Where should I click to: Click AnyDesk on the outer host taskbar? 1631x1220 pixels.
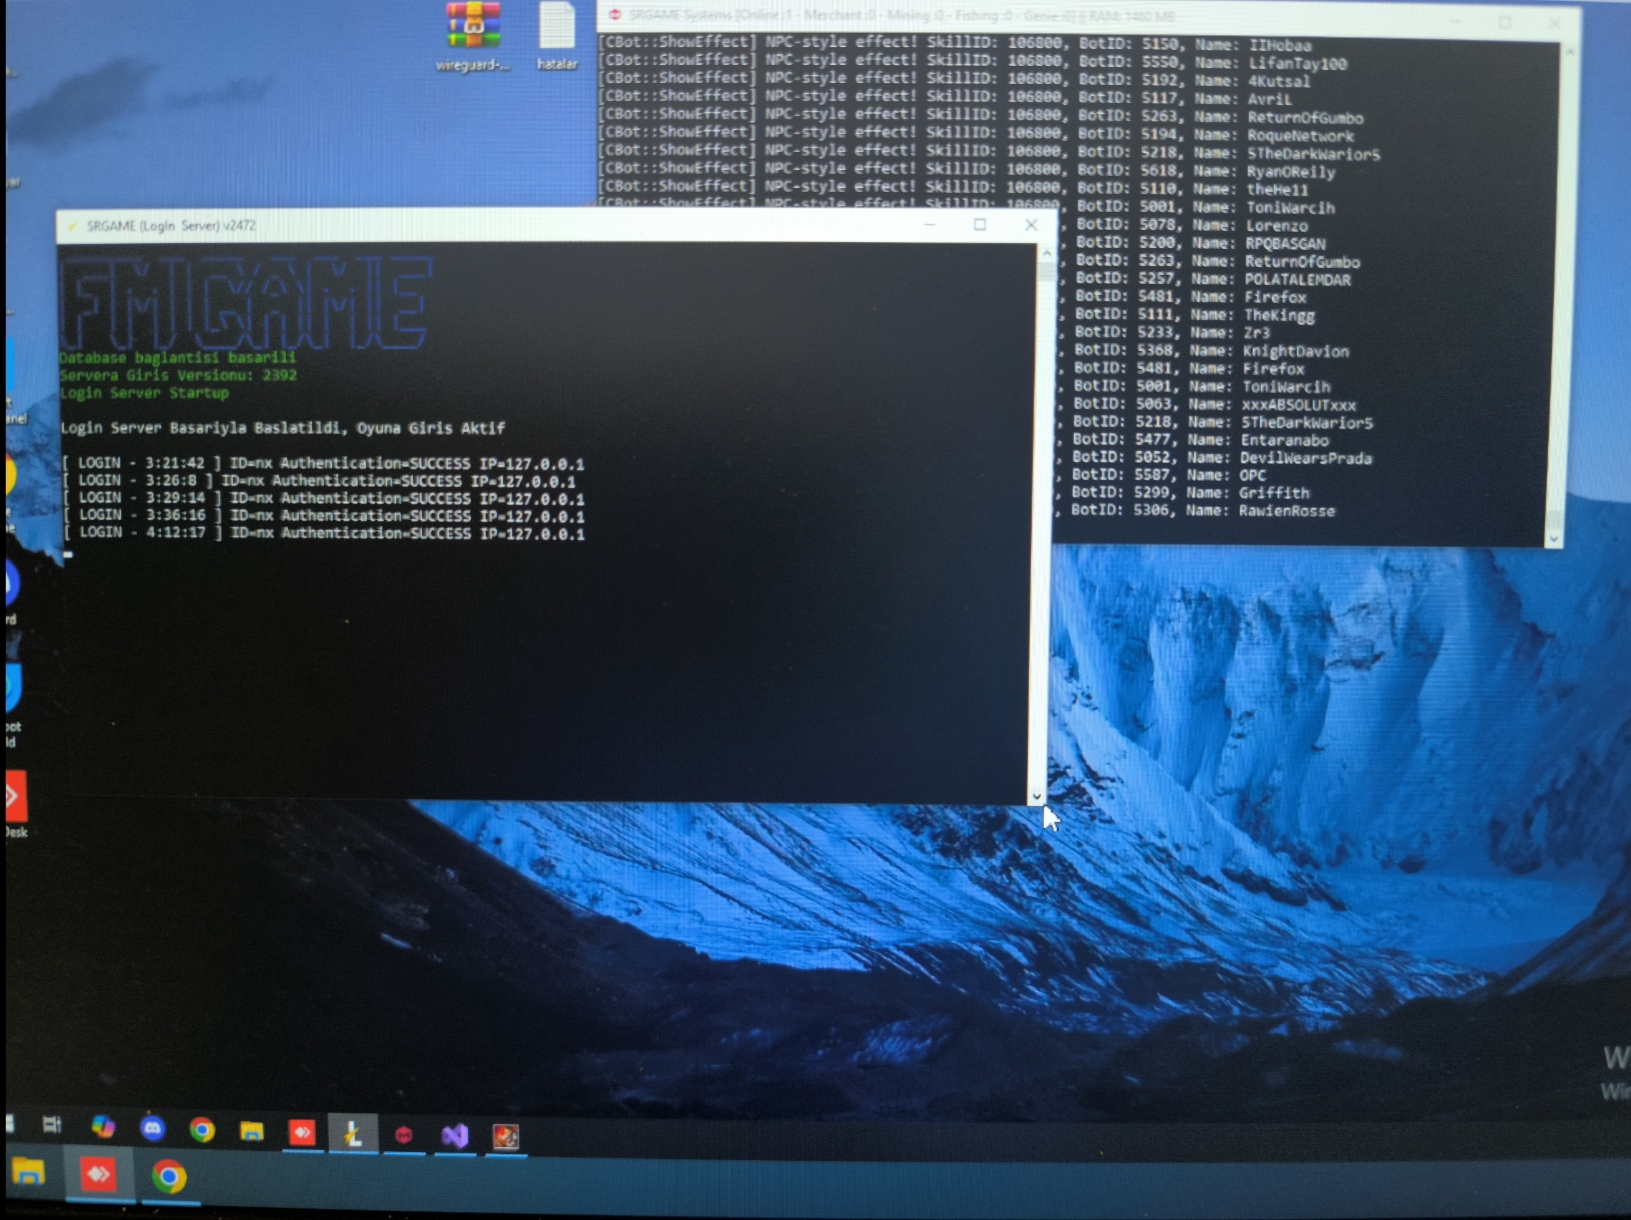pos(98,1175)
